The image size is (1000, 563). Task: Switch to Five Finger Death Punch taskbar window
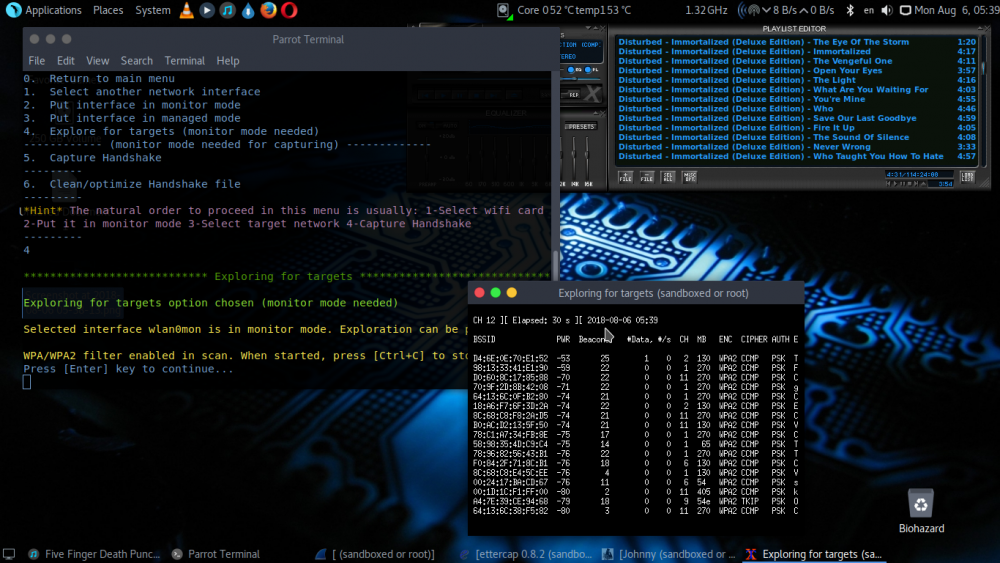point(95,554)
